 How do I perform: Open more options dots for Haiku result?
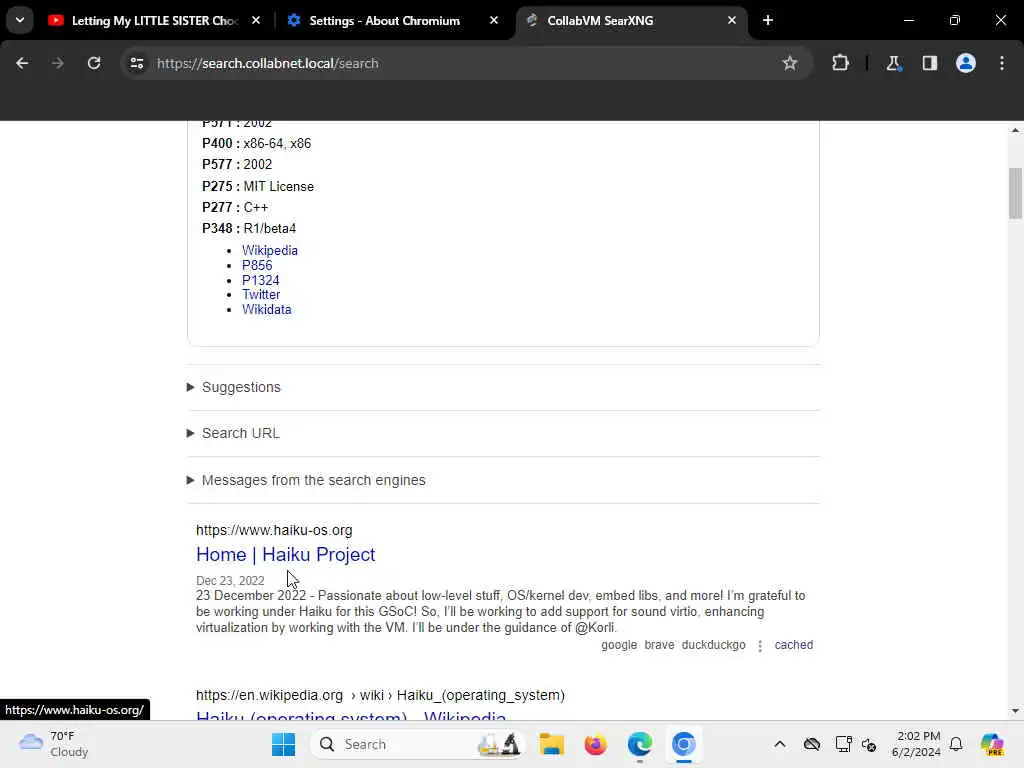tap(760, 646)
